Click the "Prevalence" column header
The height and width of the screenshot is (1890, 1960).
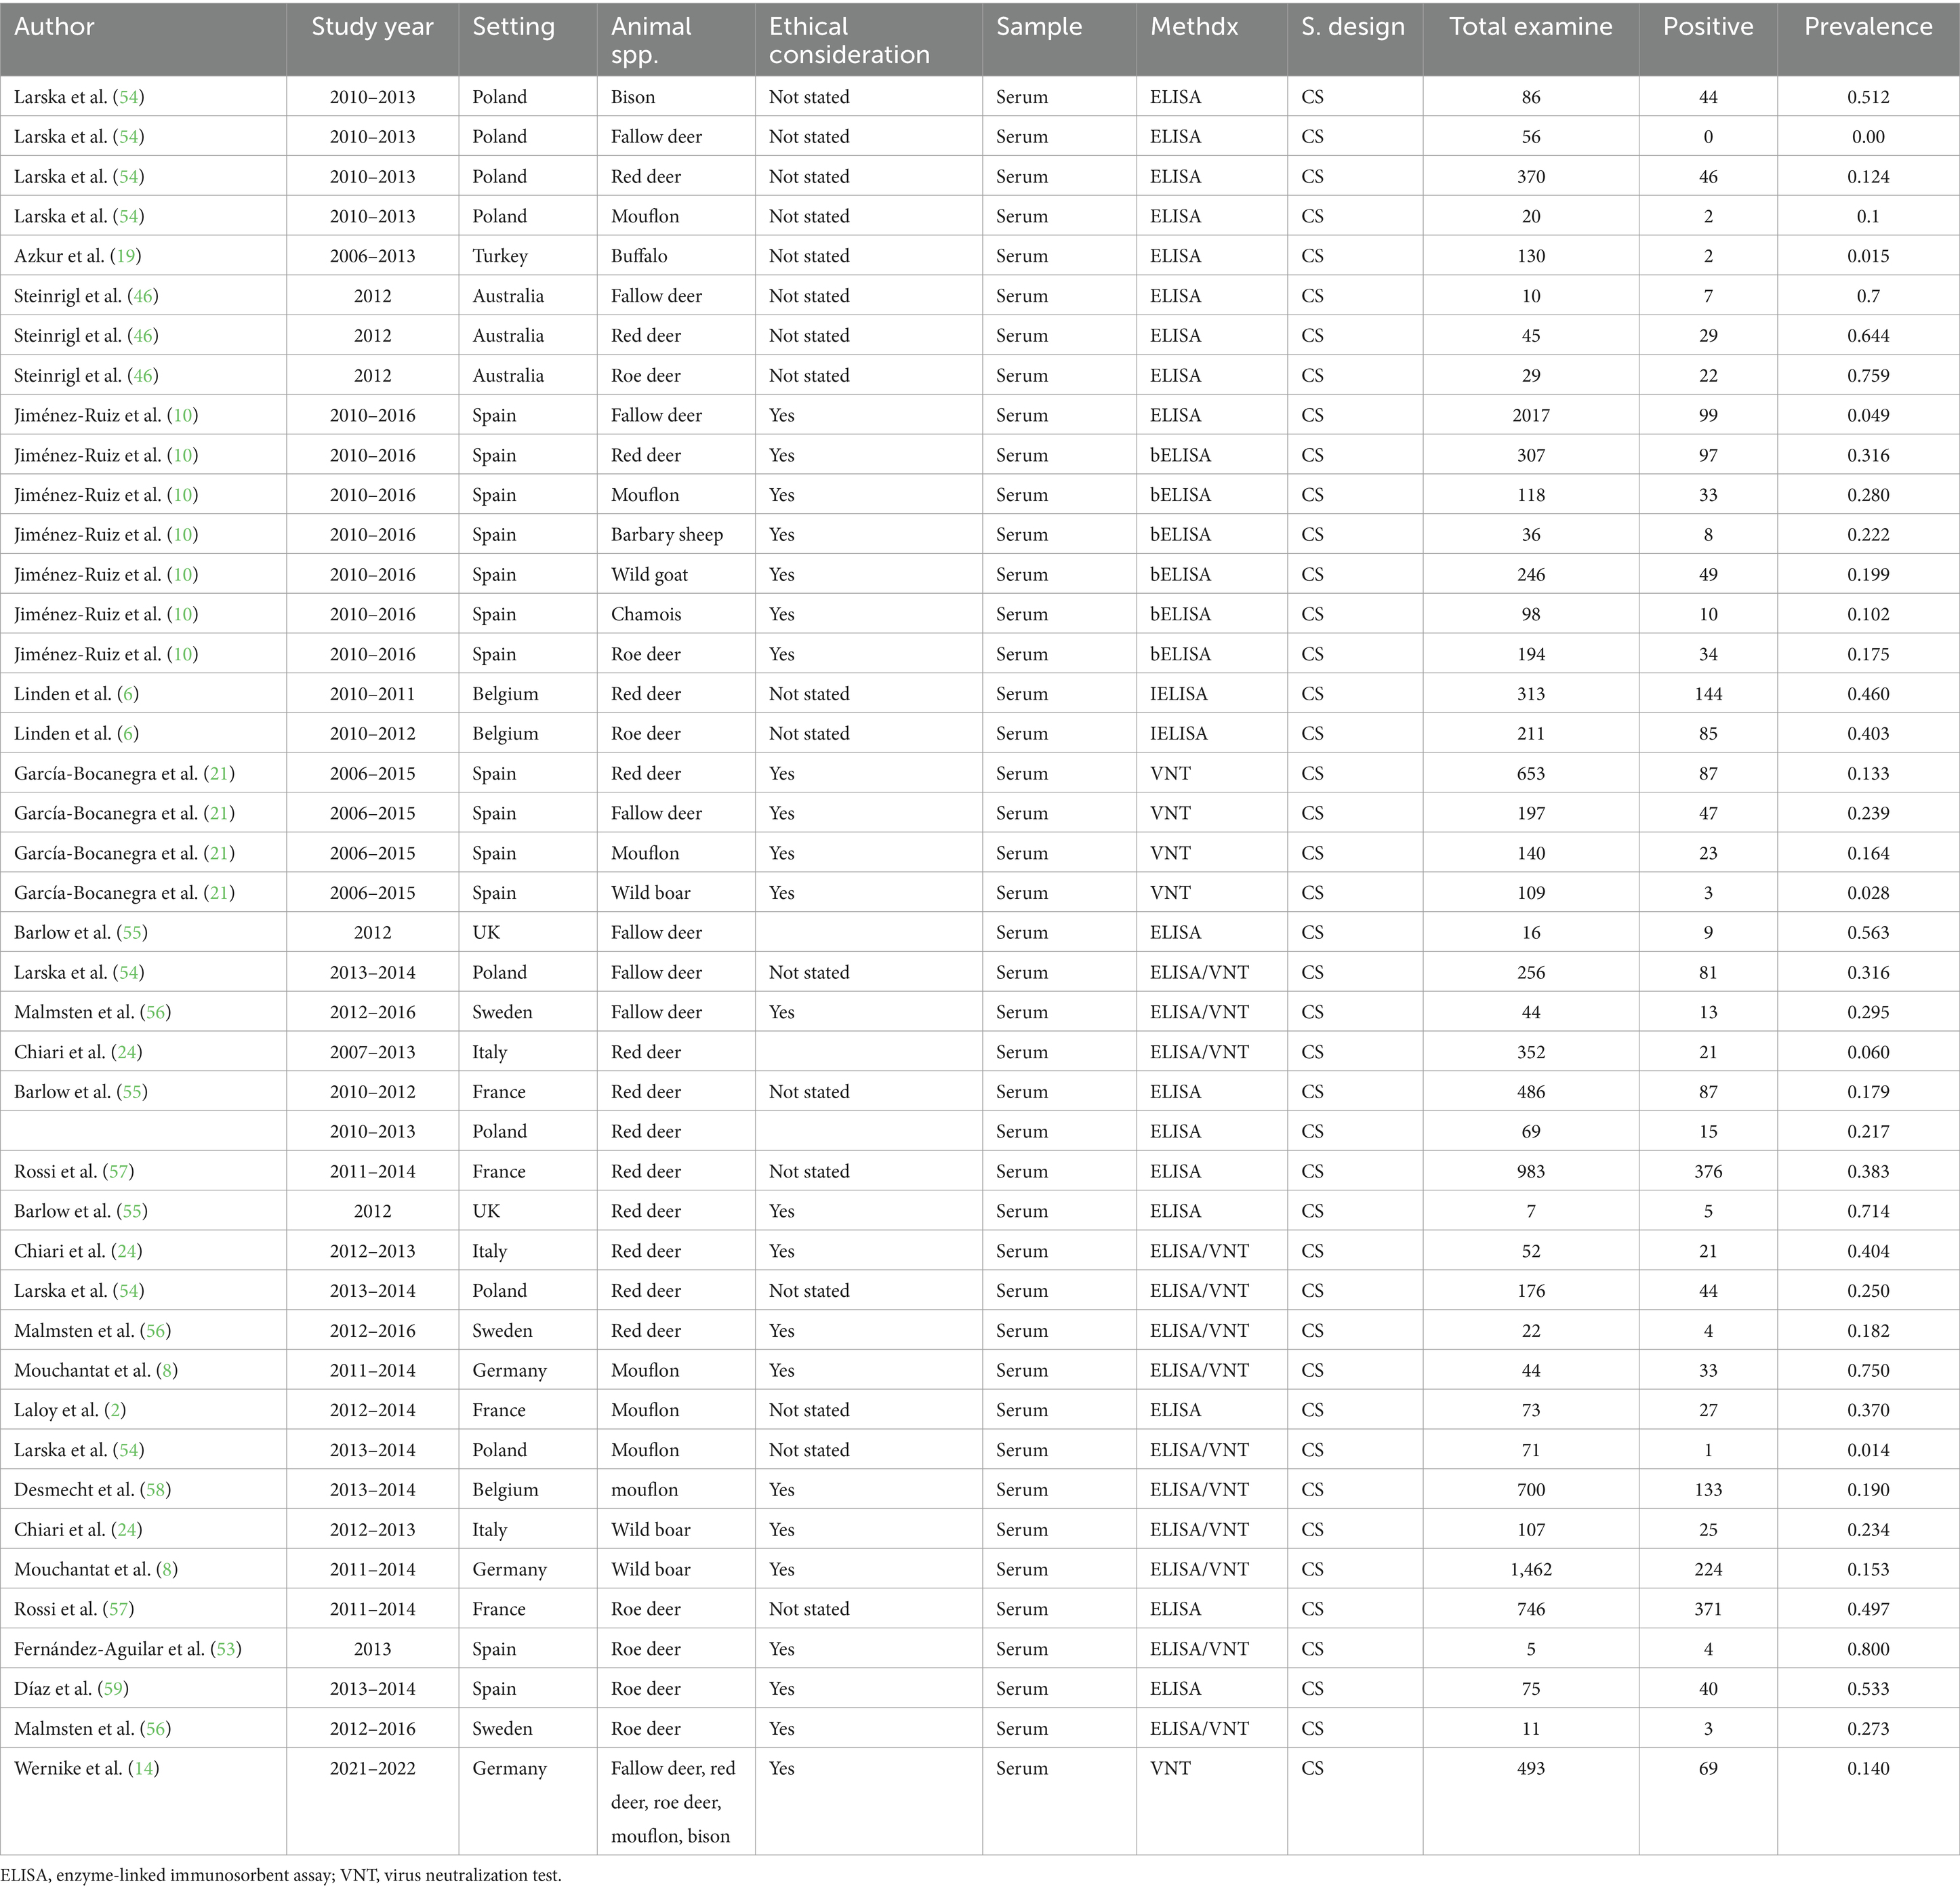1868,27
